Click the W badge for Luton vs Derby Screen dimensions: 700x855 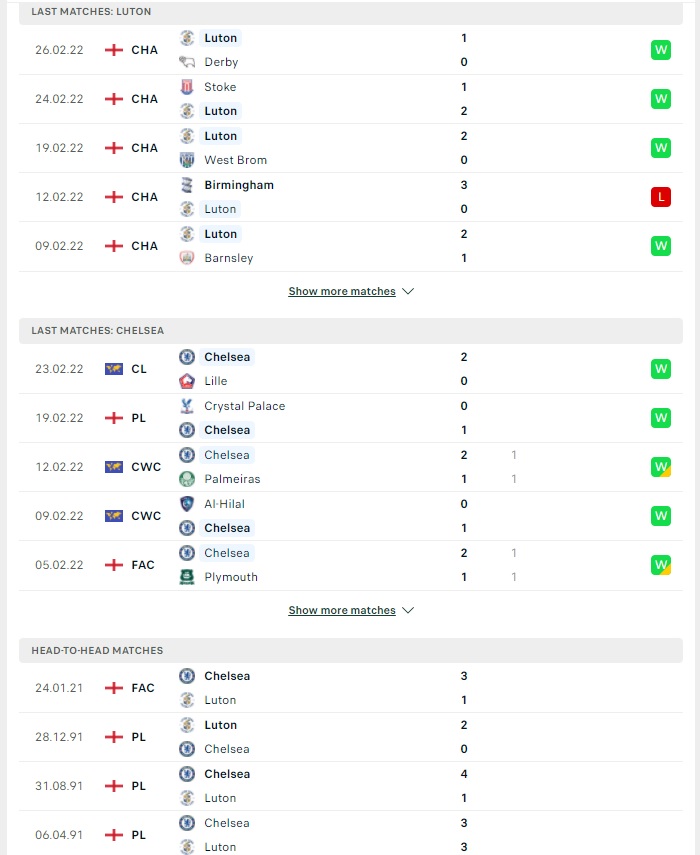tap(661, 50)
